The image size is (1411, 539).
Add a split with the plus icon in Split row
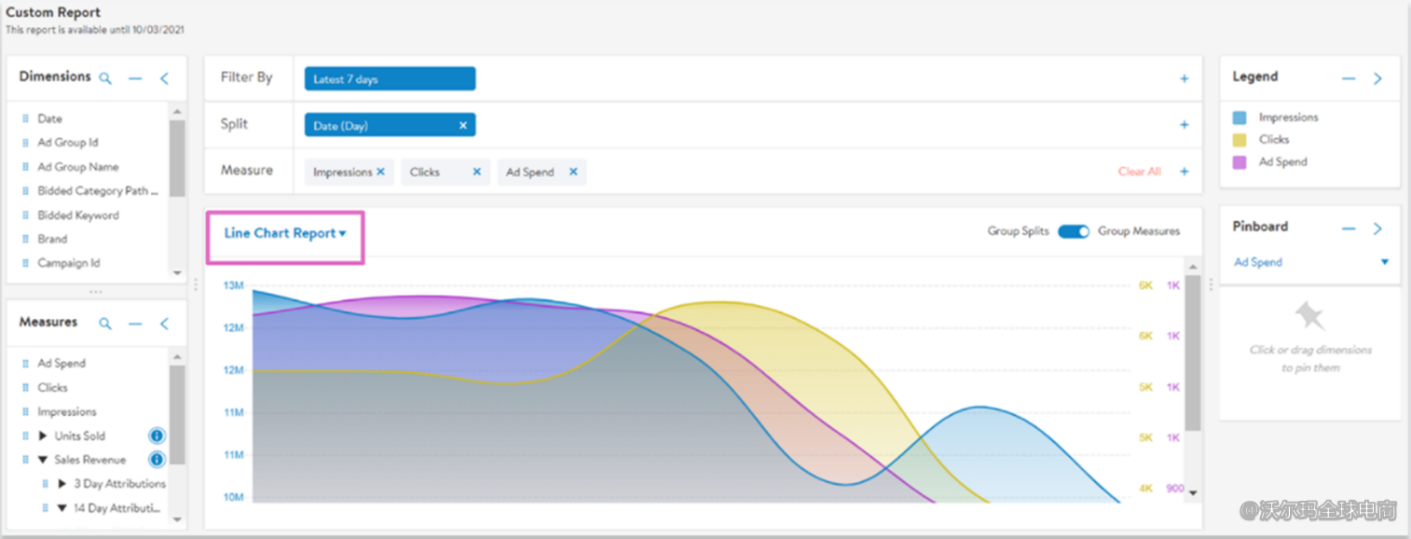[x=1184, y=125]
